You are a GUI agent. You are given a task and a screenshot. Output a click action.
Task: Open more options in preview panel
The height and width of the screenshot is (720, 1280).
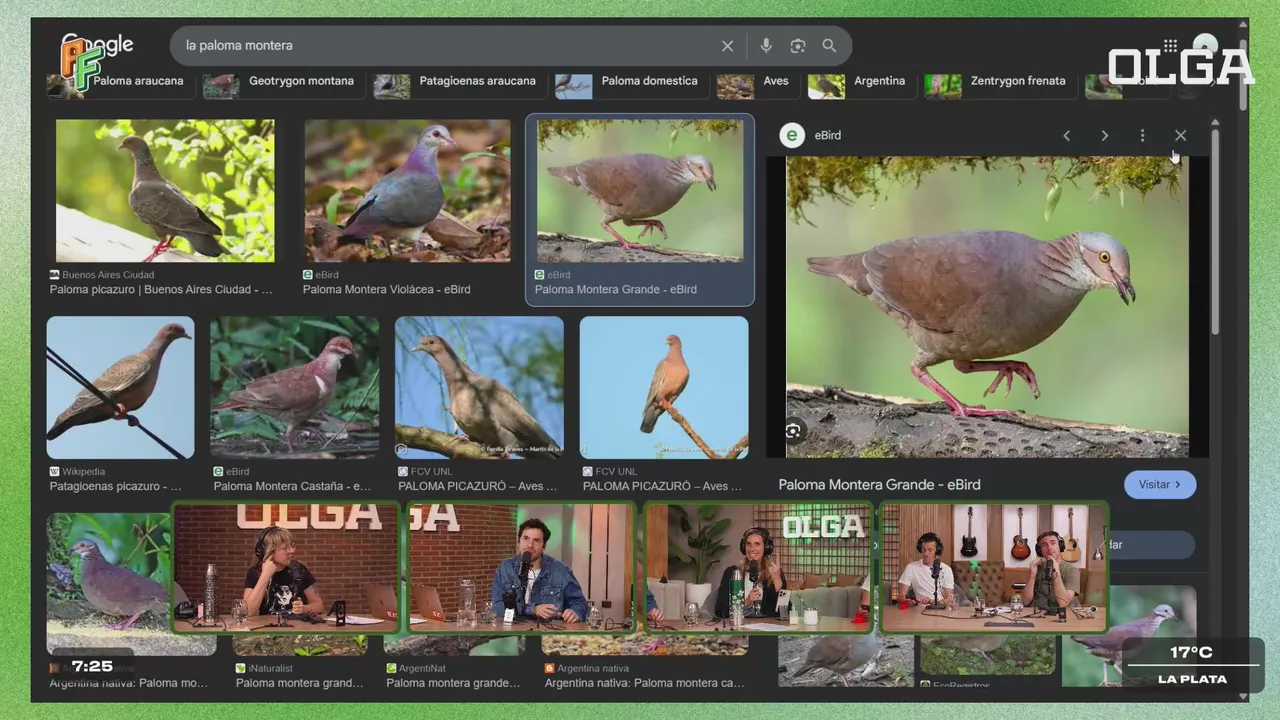[x=1142, y=135]
